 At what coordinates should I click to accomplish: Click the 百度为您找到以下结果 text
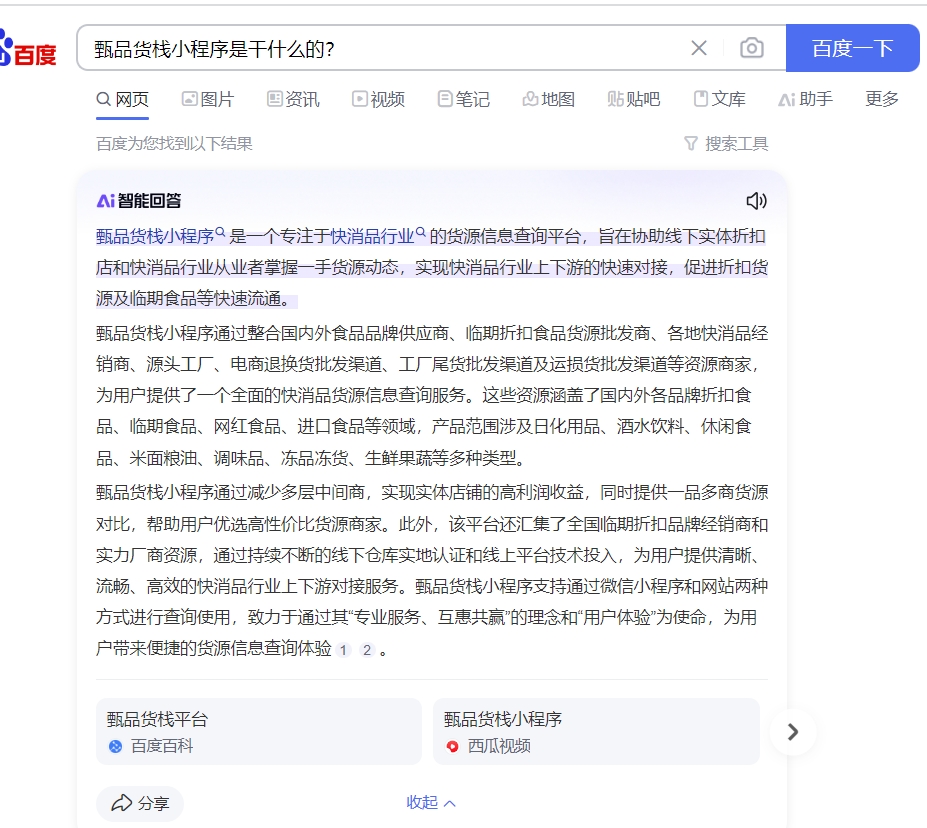click(174, 144)
